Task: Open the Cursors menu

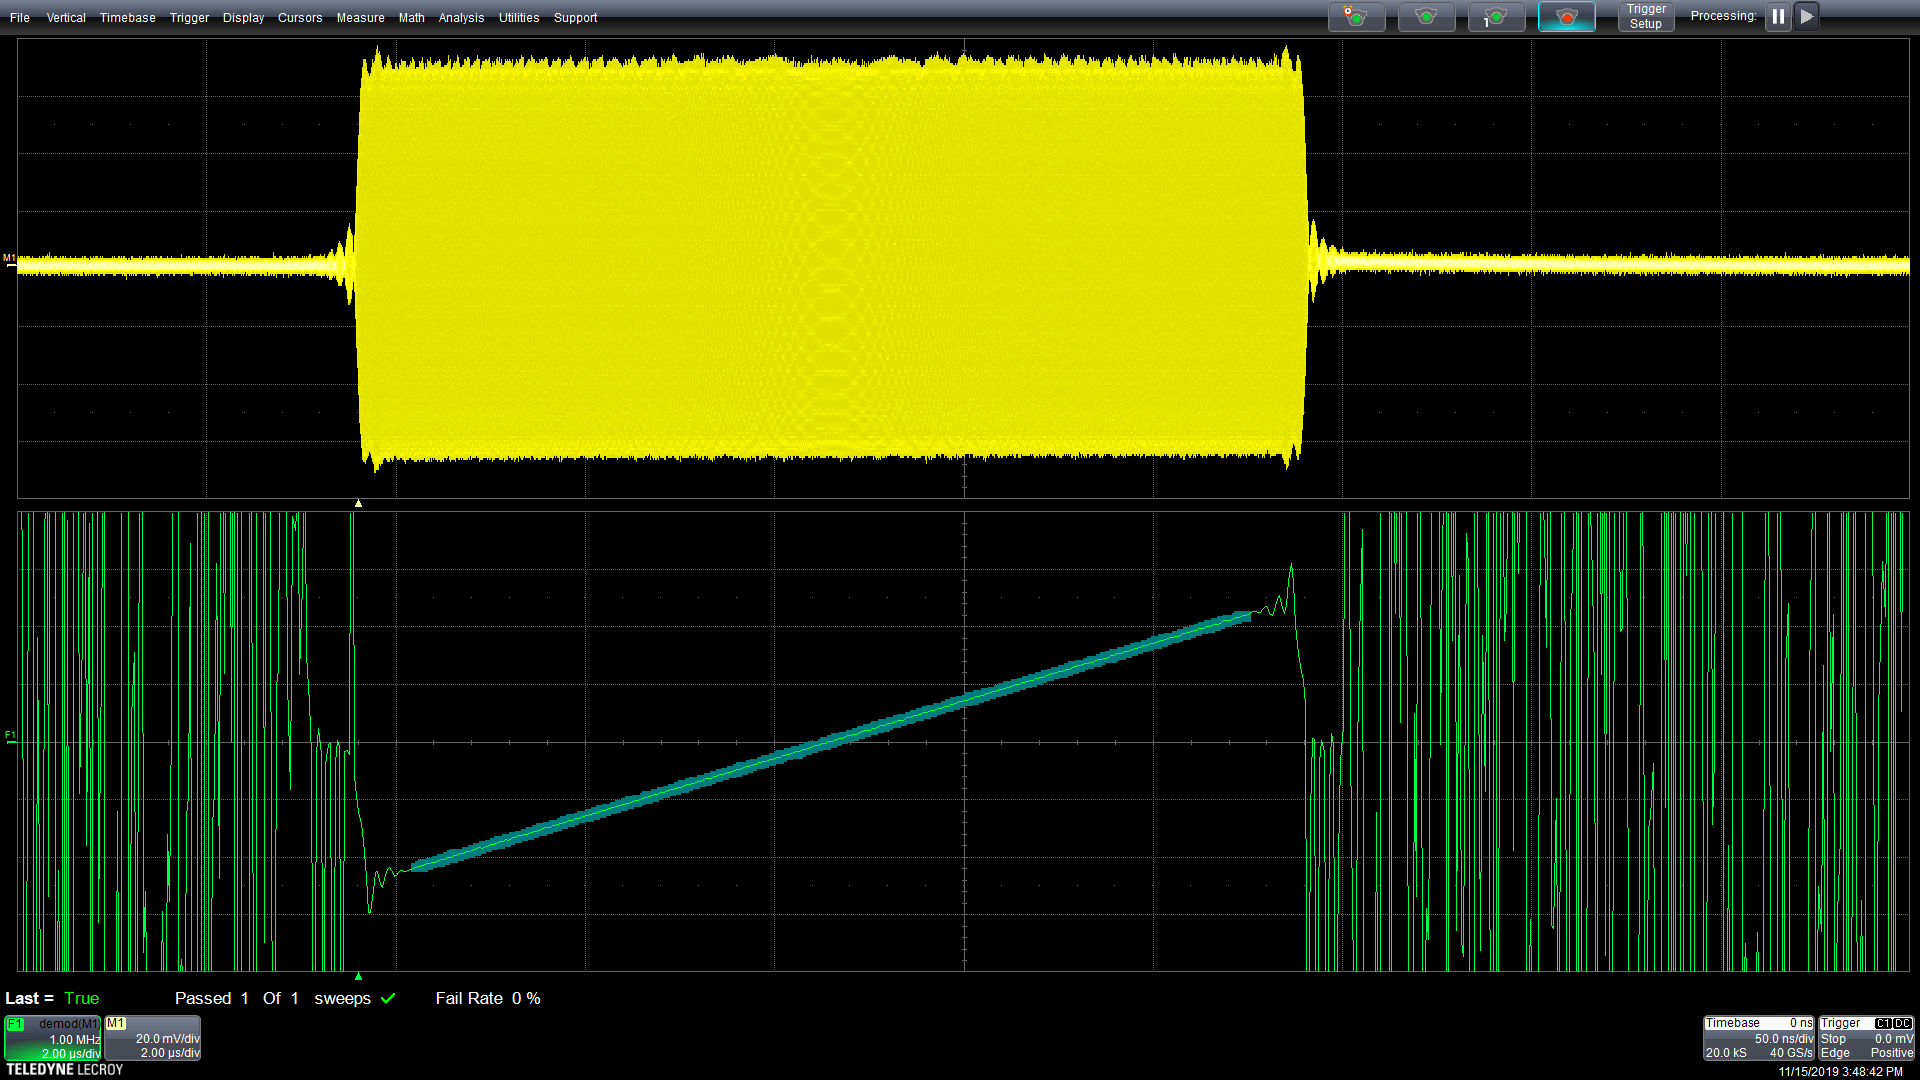Action: 300,18
